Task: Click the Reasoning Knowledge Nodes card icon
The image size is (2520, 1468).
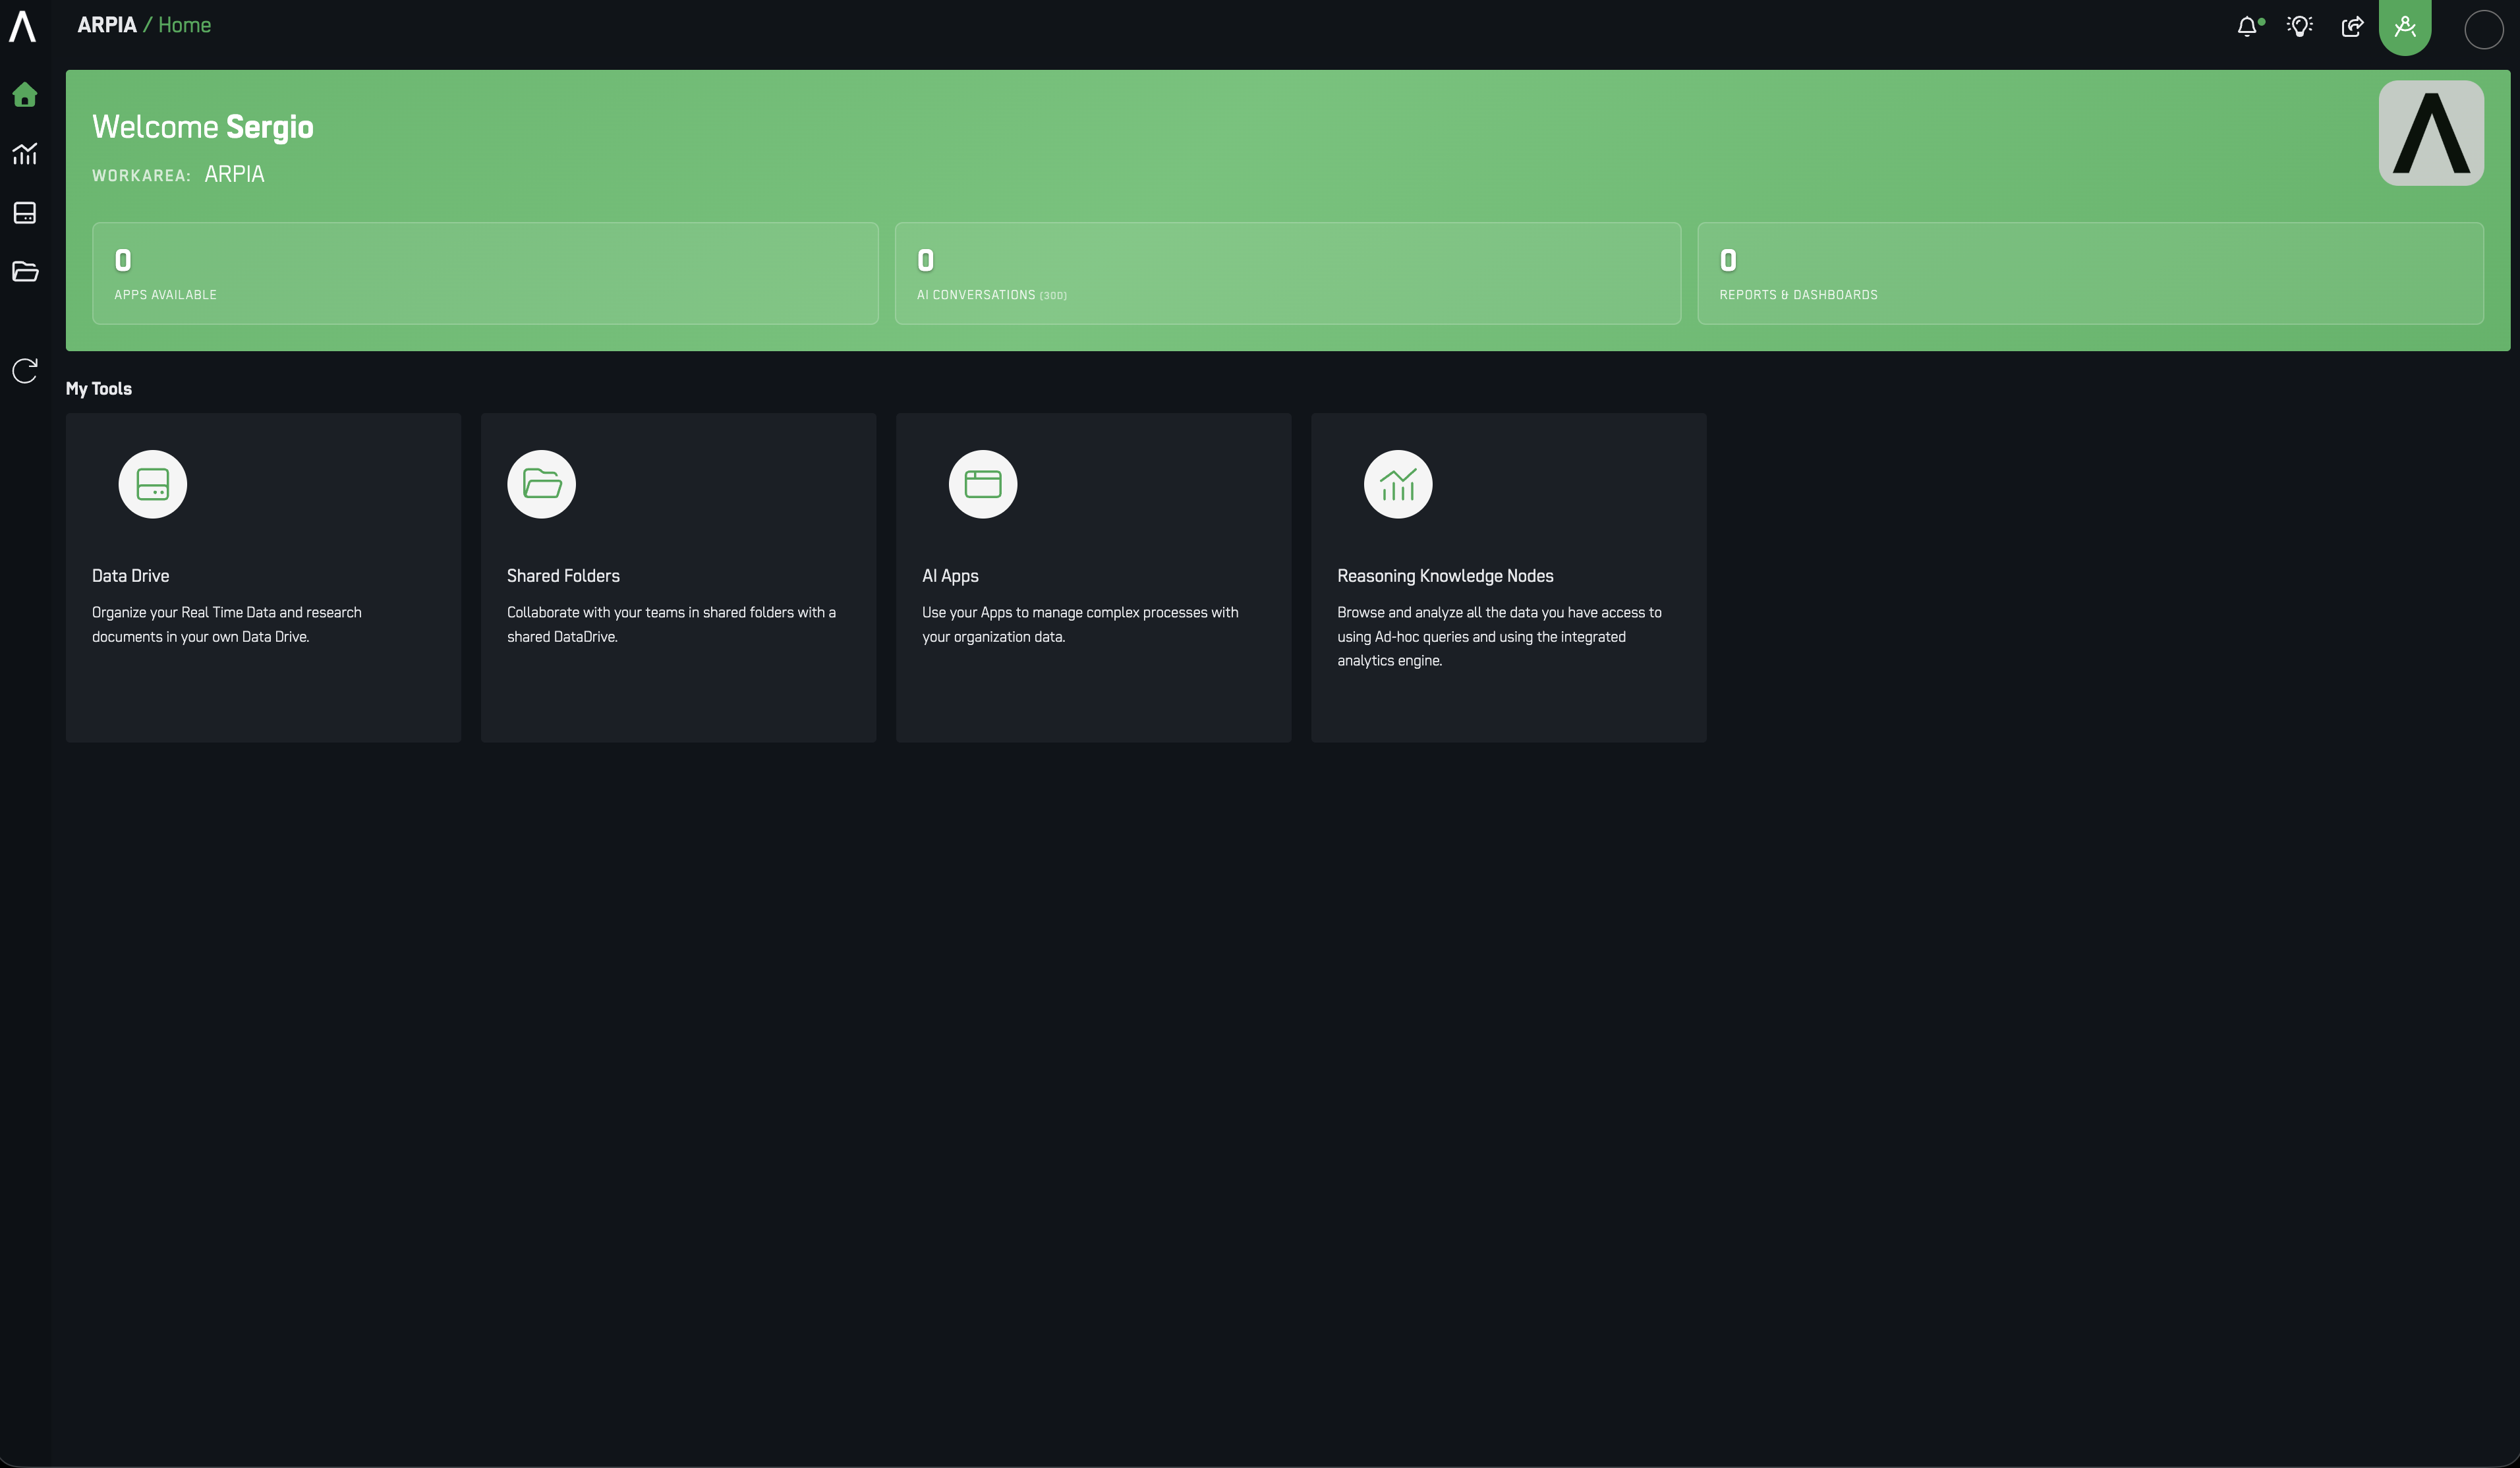Action: (x=1398, y=484)
